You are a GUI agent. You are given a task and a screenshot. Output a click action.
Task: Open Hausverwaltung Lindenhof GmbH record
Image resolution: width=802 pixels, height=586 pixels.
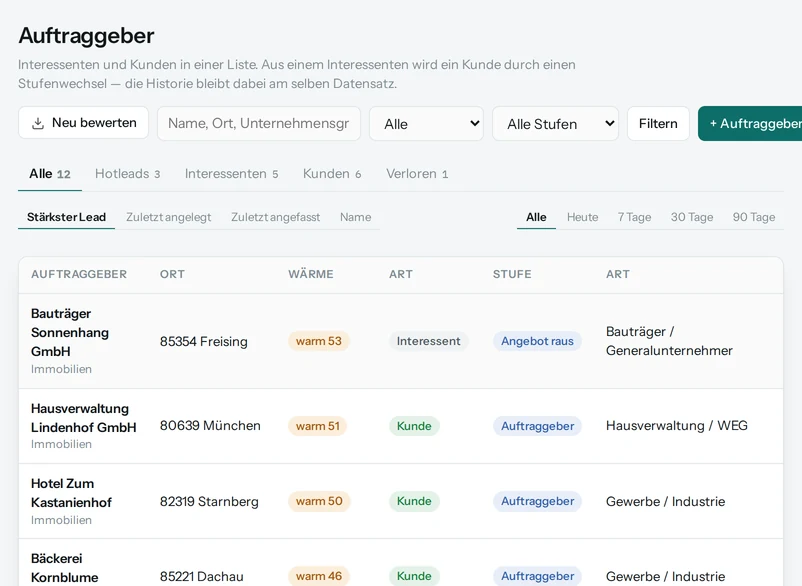83,418
